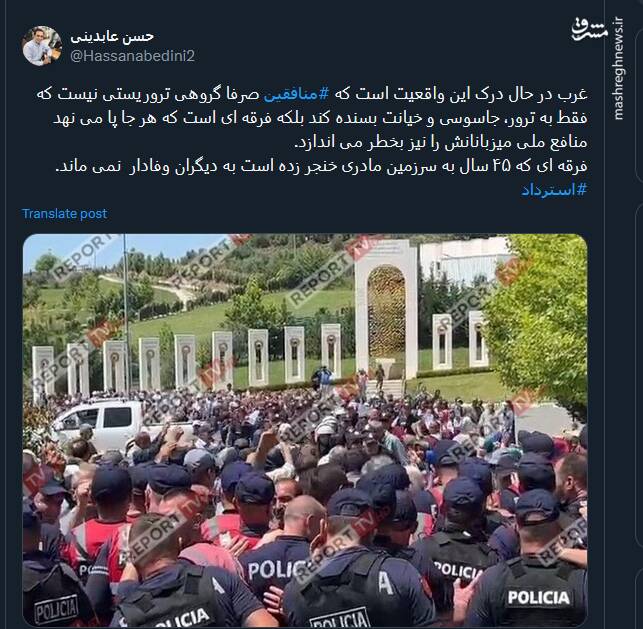Open the @Hassanabedini2 handle link
Image resolution: width=643 pixels, height=629 pixels.
(x=132, y=56)
